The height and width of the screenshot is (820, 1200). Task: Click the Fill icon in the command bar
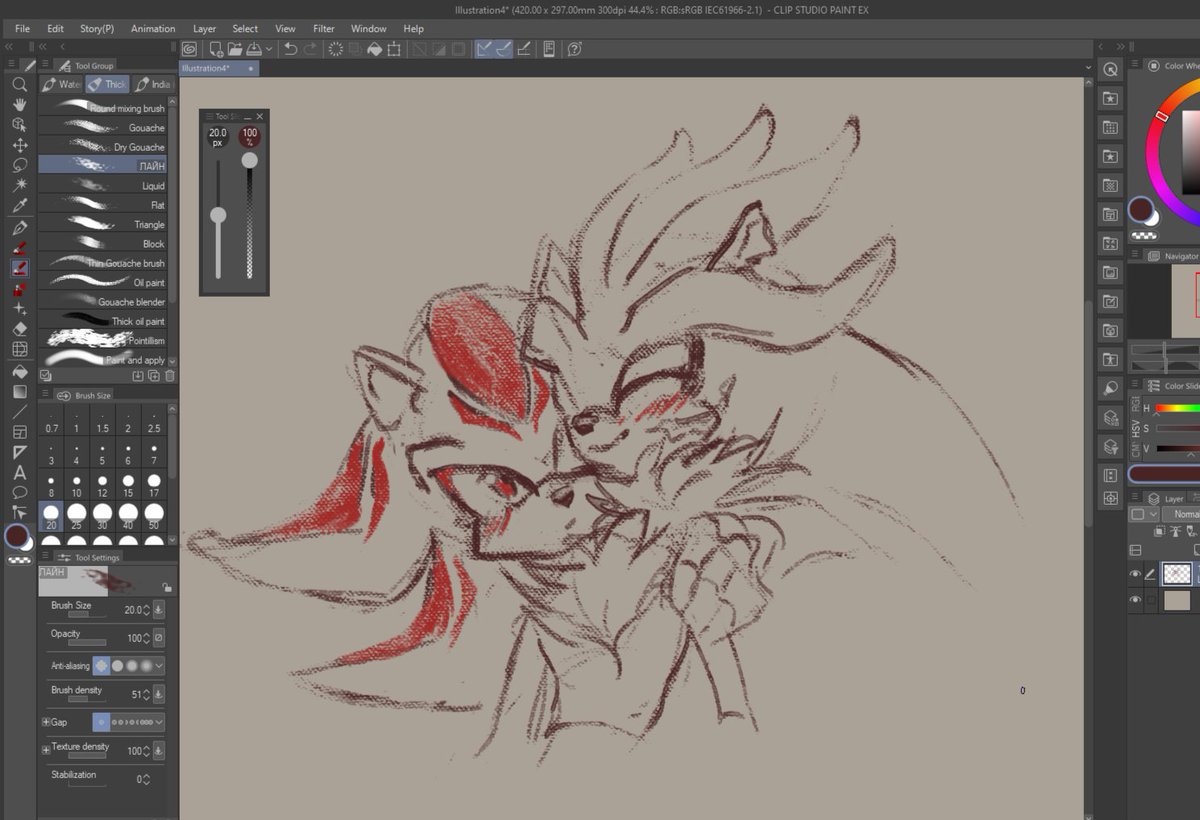tap(374, 48)
